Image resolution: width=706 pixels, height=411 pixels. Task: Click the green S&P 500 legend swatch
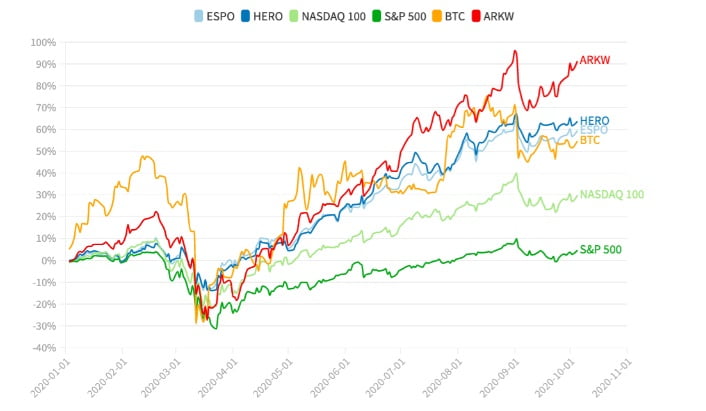[x=375, y=16]
